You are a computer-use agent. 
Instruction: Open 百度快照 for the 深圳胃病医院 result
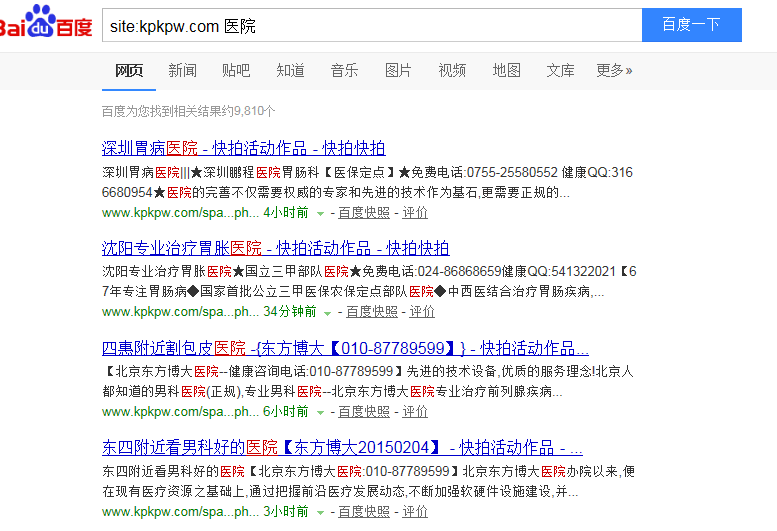pos(364,213)
